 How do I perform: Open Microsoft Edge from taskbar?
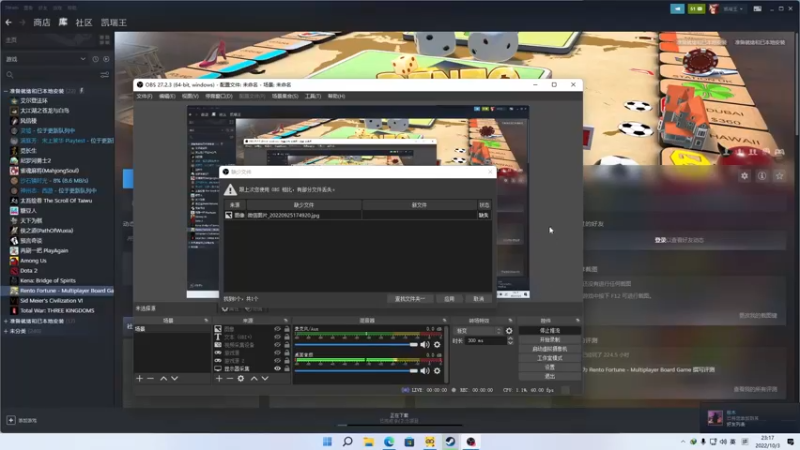click(389, 441)
